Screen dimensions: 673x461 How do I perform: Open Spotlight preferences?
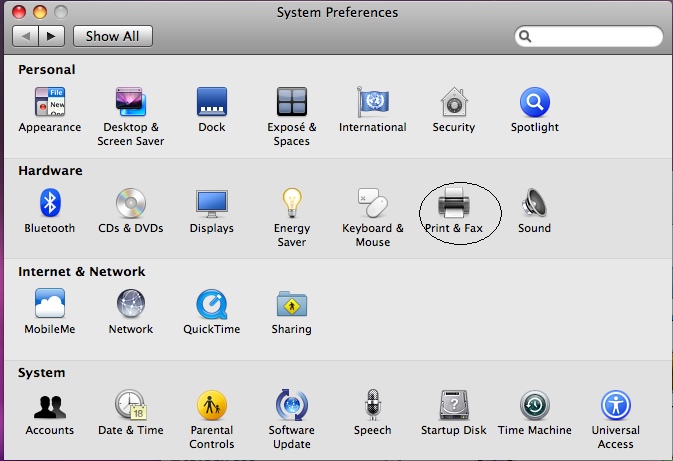point(534,103)
